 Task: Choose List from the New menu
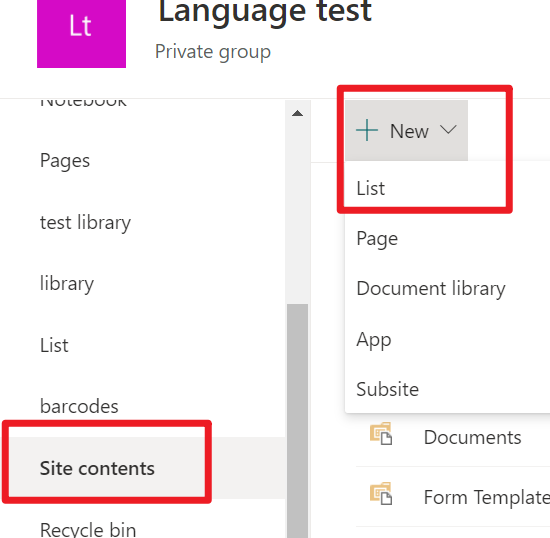point(370,188)
